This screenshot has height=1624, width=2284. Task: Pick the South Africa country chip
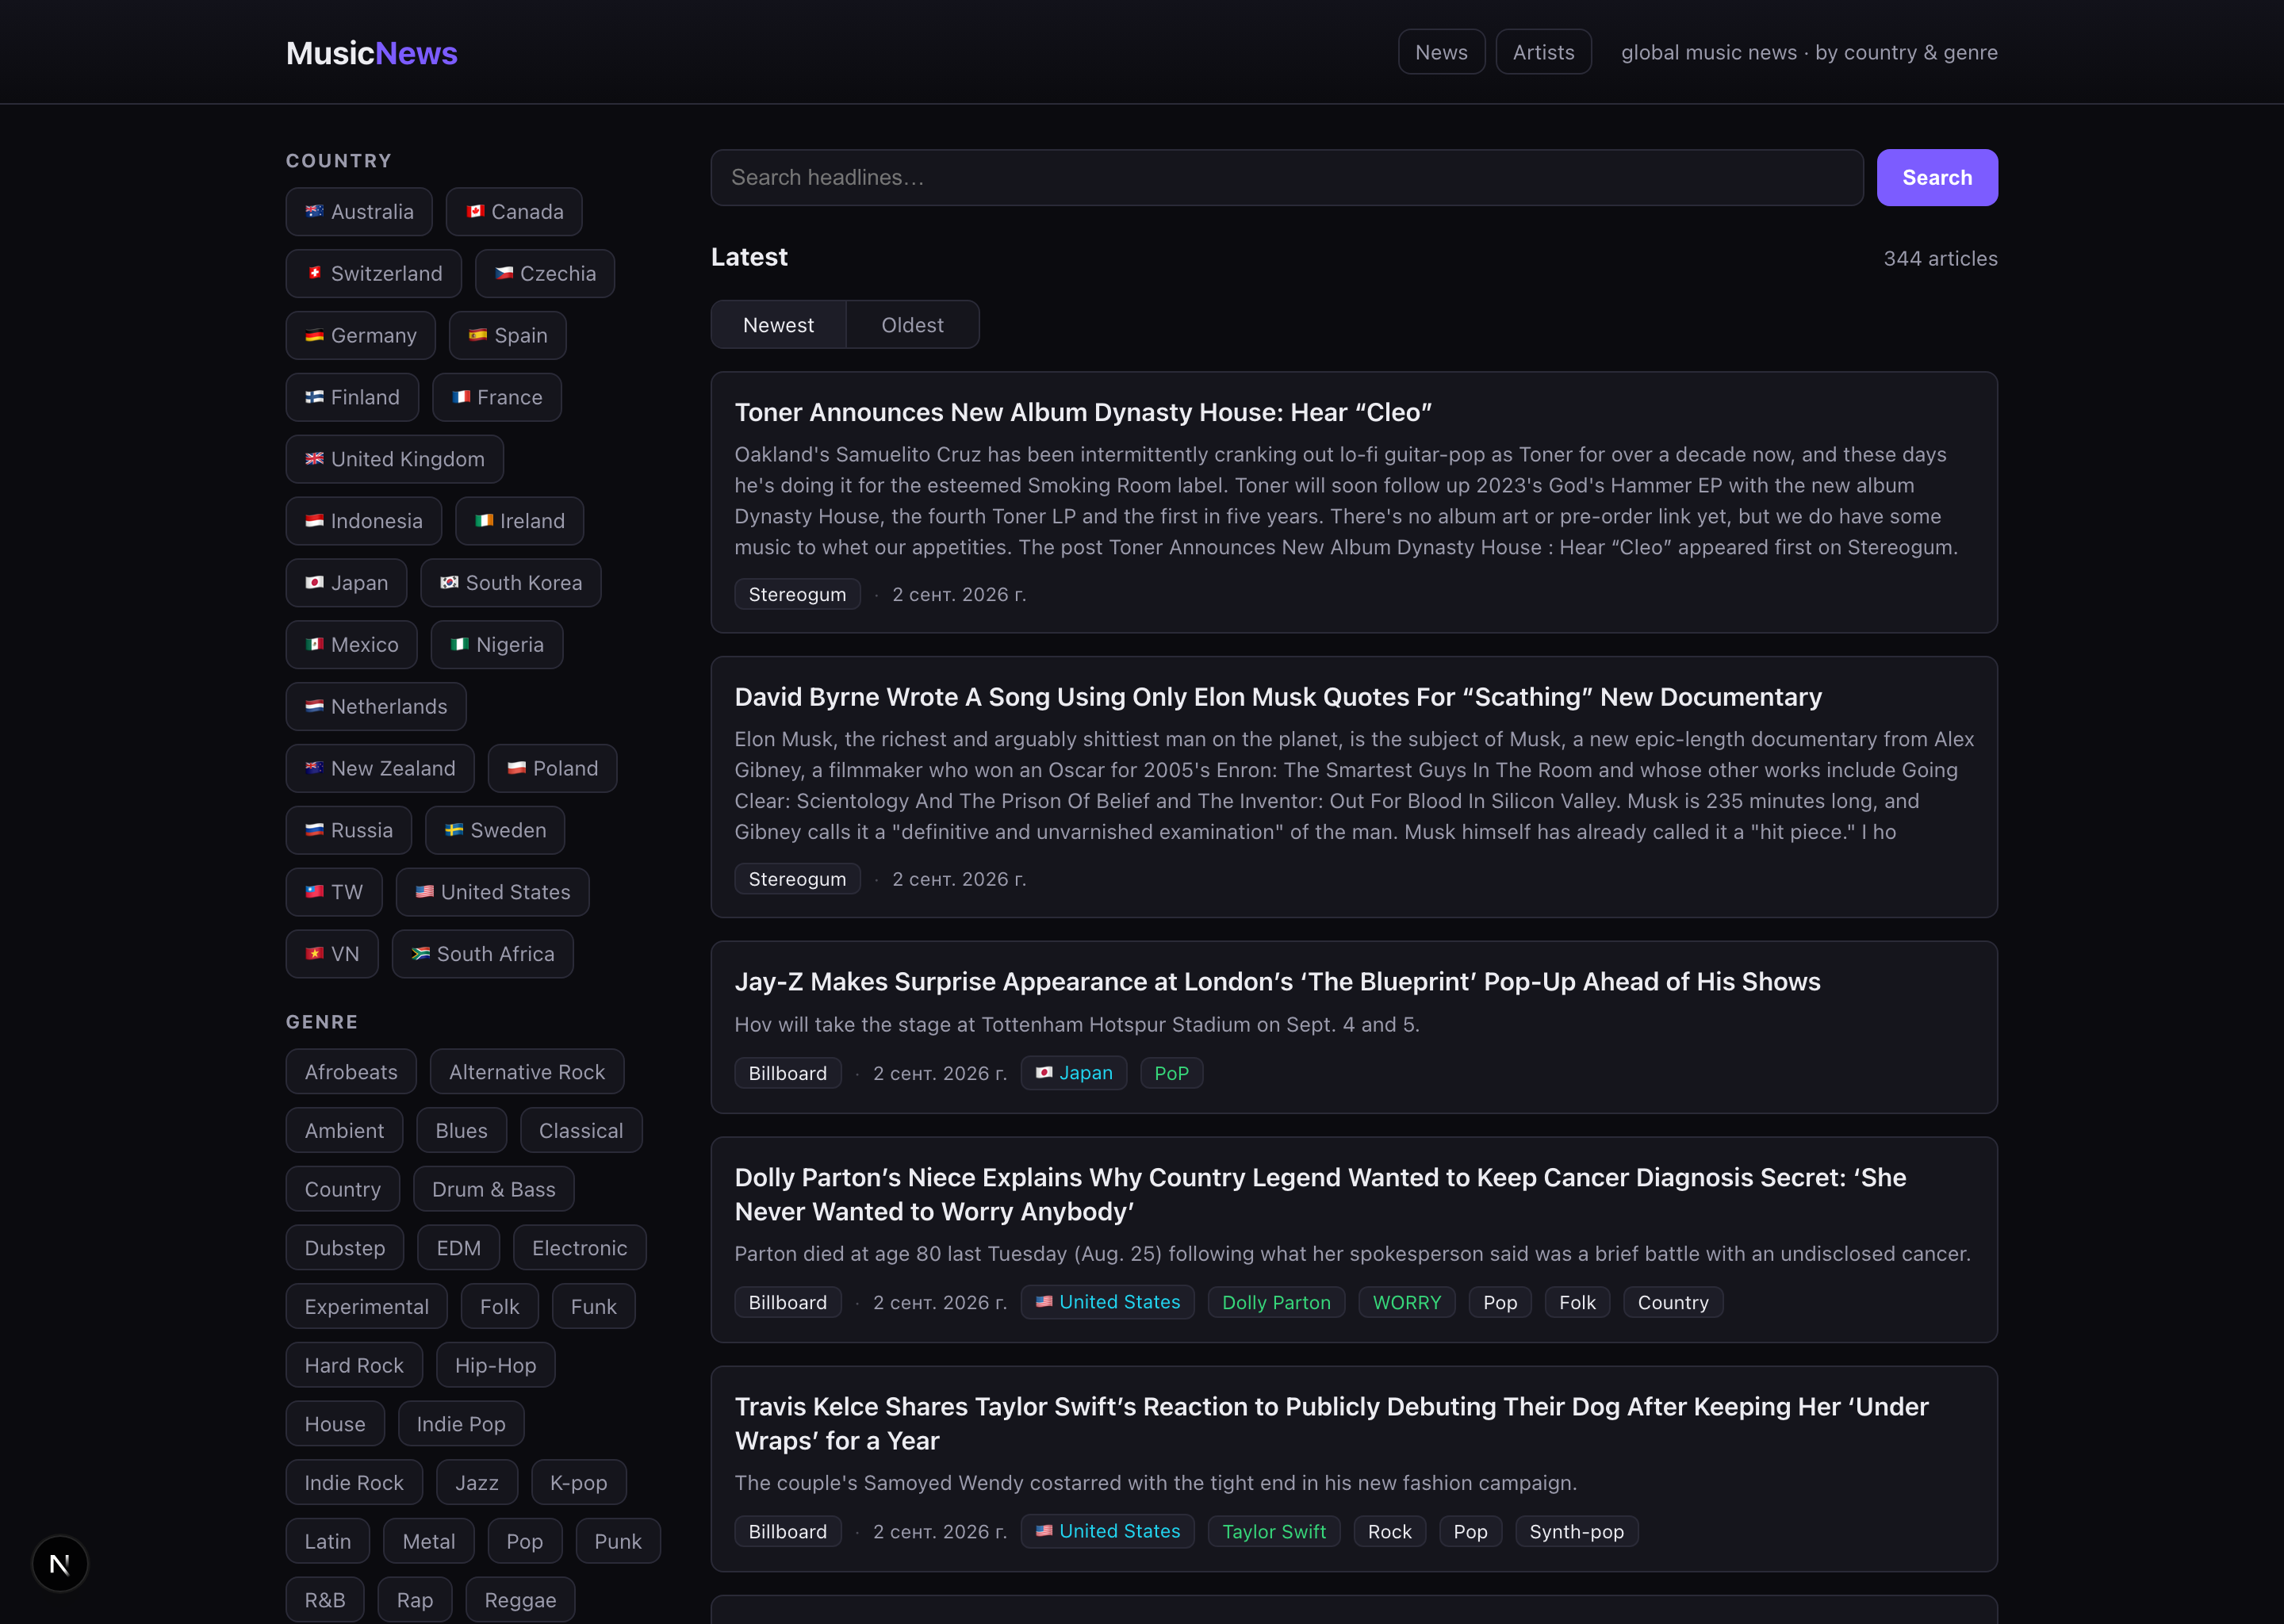(x=483, y=954)
